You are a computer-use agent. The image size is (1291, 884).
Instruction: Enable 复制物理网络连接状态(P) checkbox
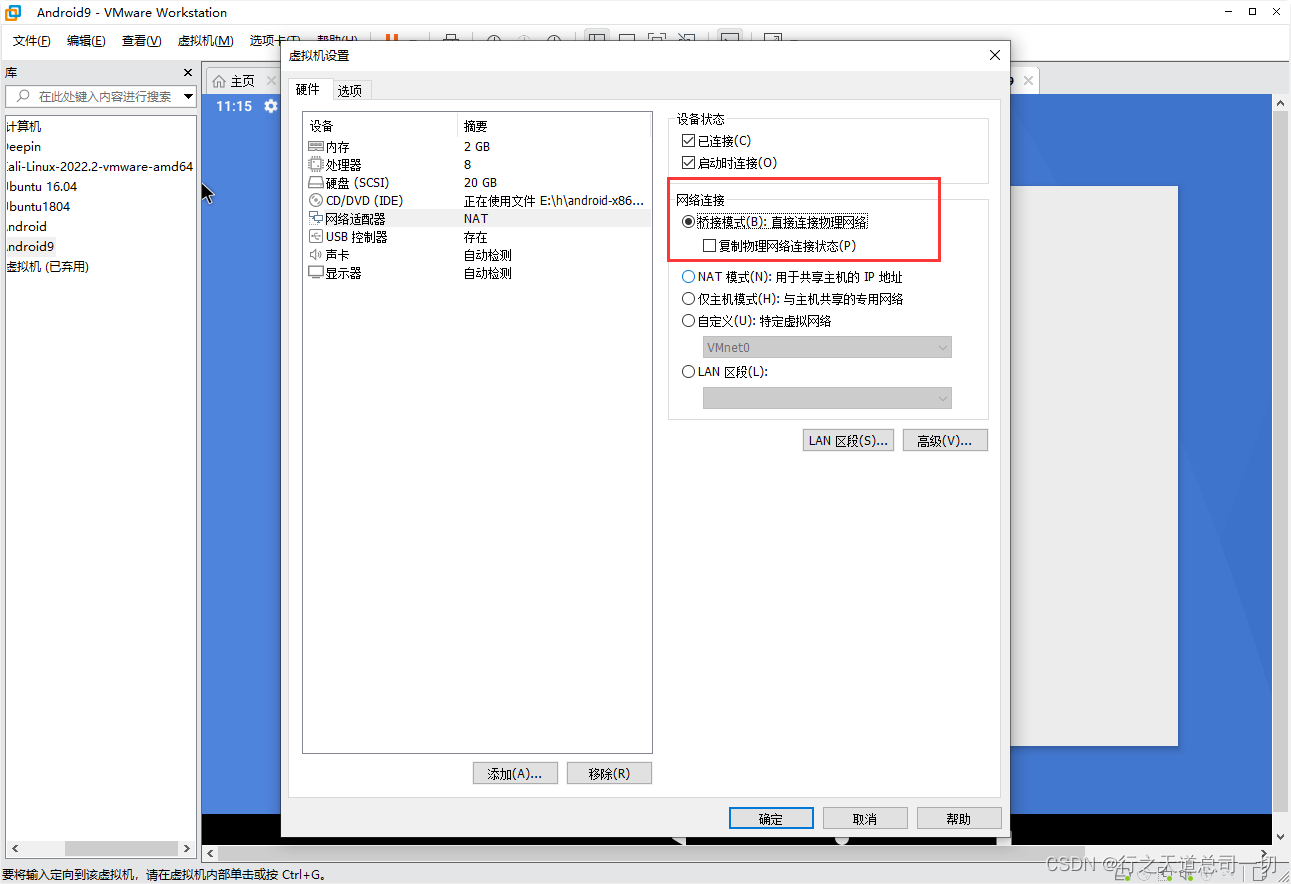click(709, 246)
